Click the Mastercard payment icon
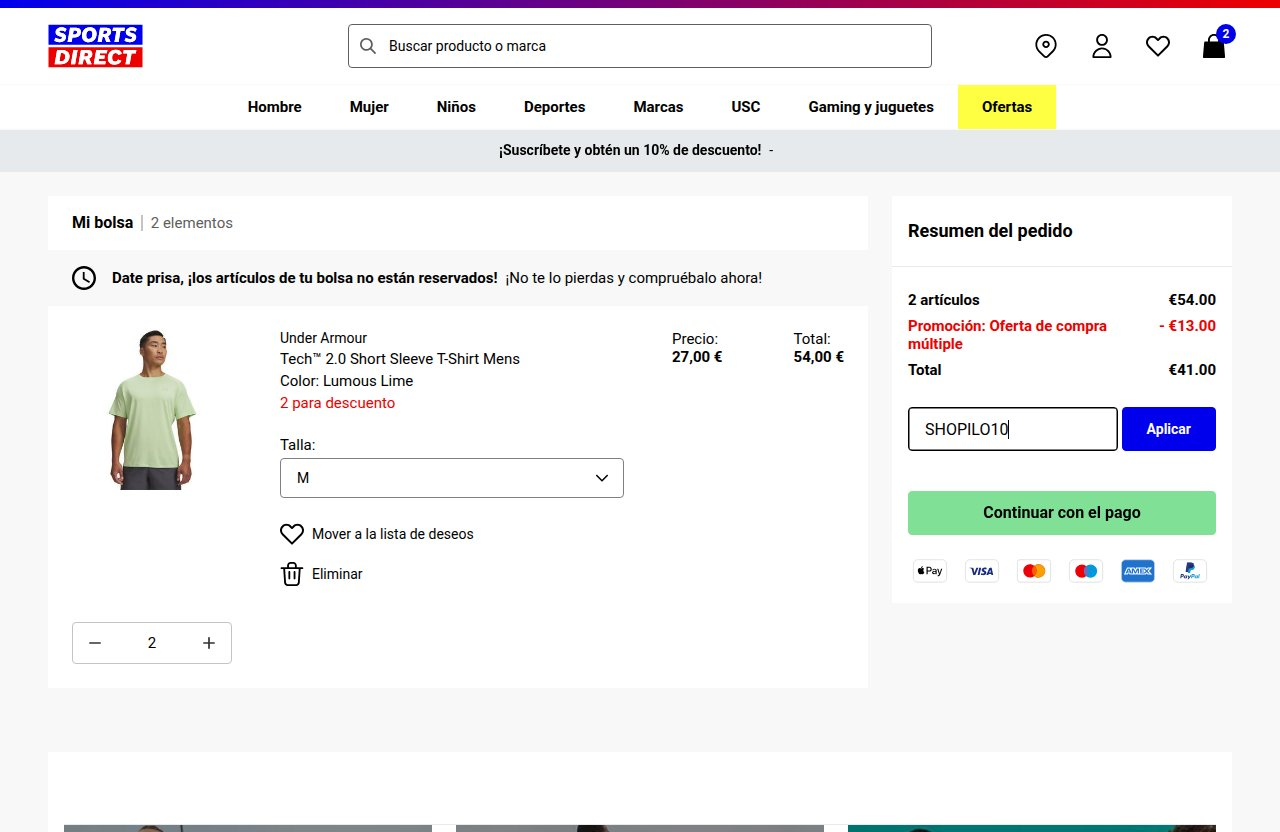 click(x=1034, y=571)
